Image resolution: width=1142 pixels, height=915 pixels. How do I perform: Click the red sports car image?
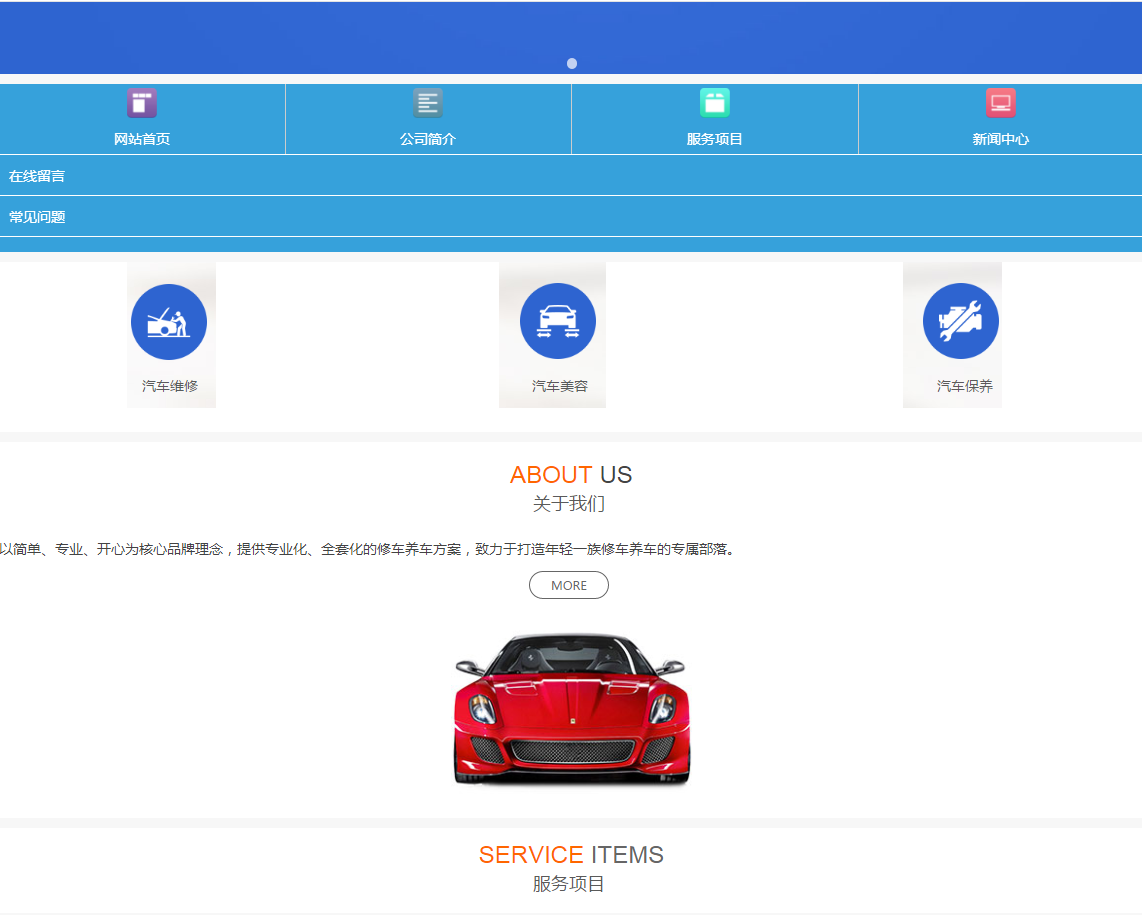572,710
